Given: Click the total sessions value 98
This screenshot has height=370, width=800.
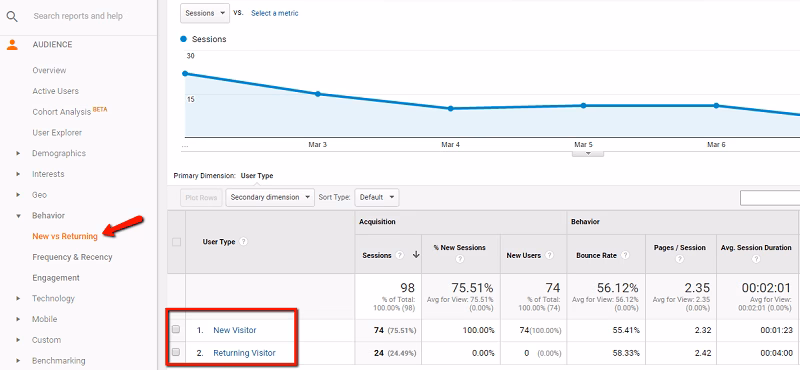Looking at the screenshot, I should 407,288.
